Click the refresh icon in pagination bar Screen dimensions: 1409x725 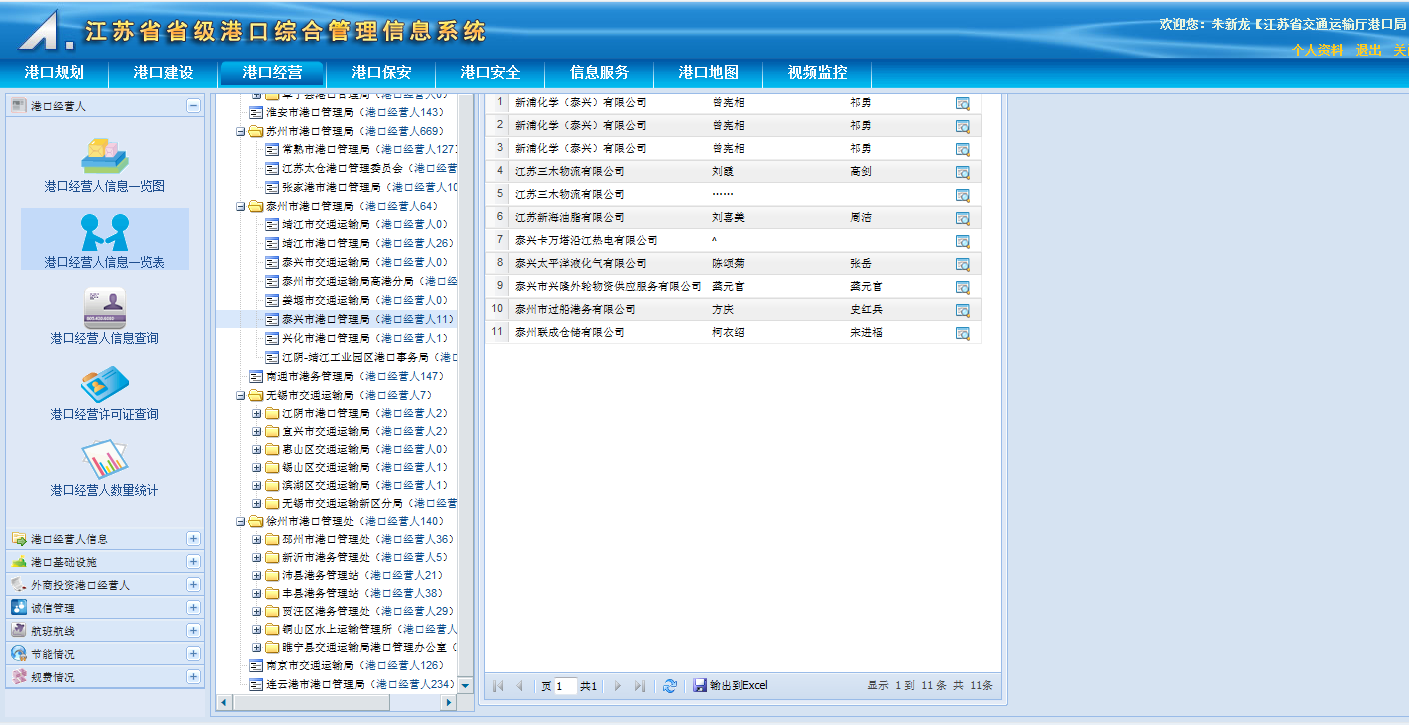point(670,686)
